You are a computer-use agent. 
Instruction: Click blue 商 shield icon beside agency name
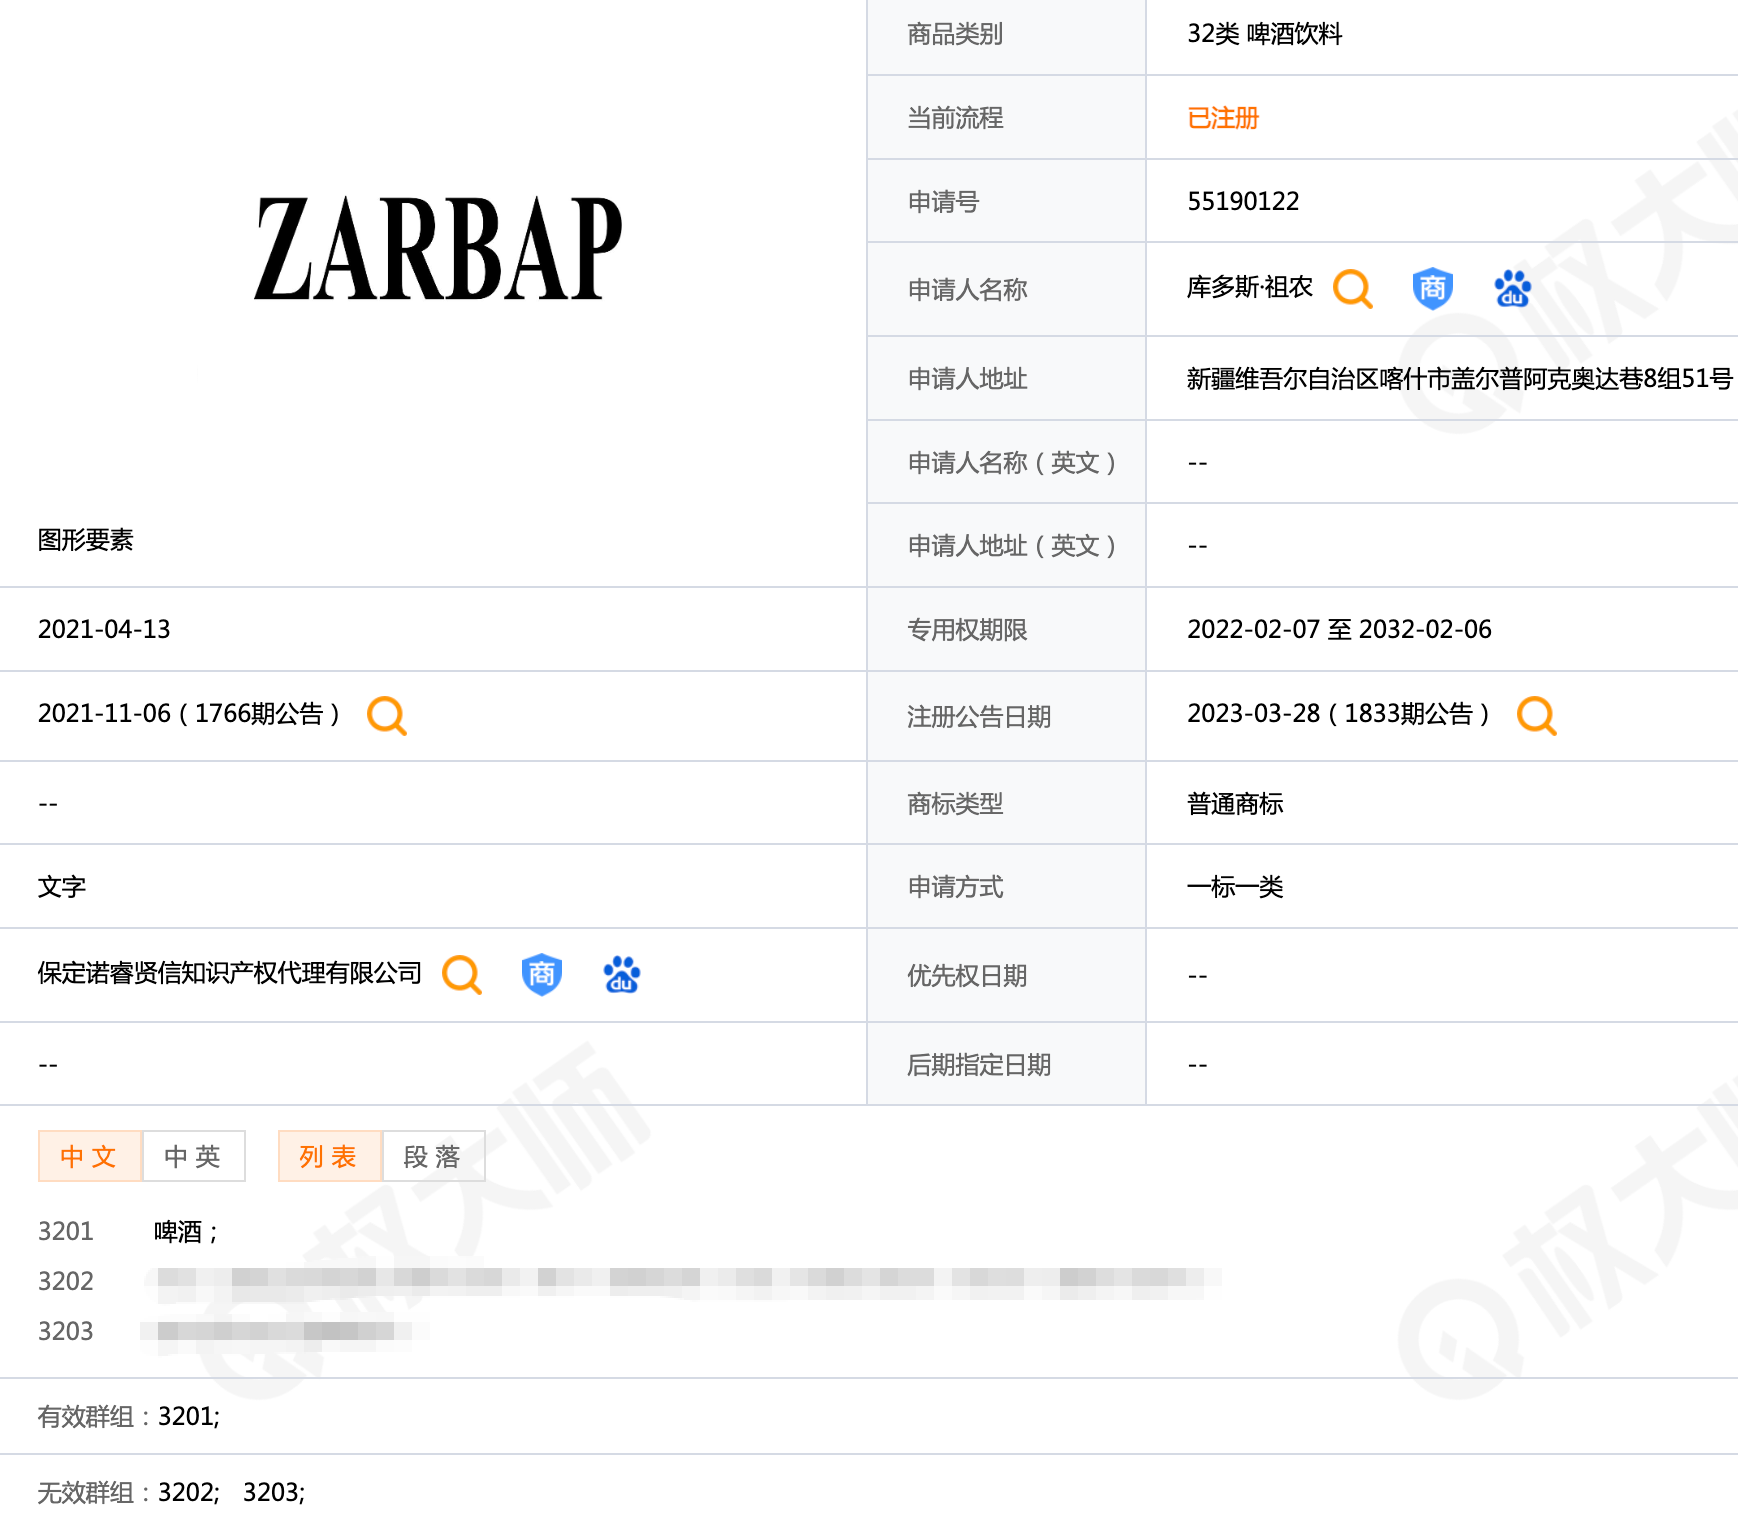point(541,974)
